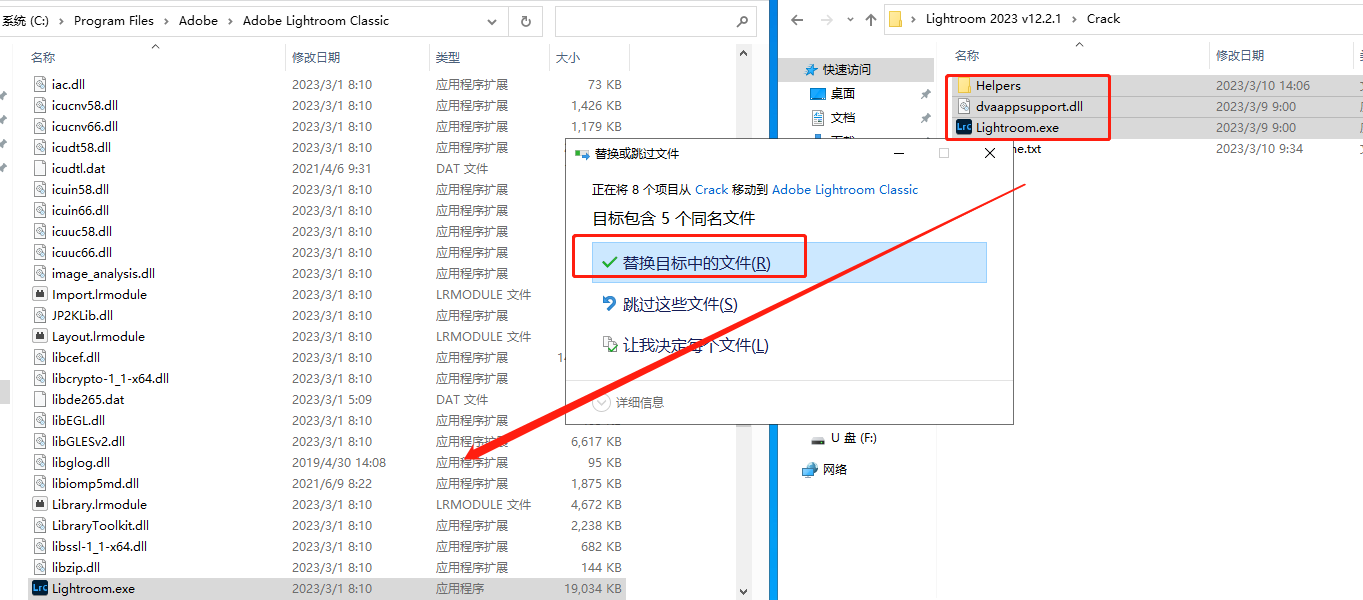Expand details (详细信息) in the dialog

point(601,402)
